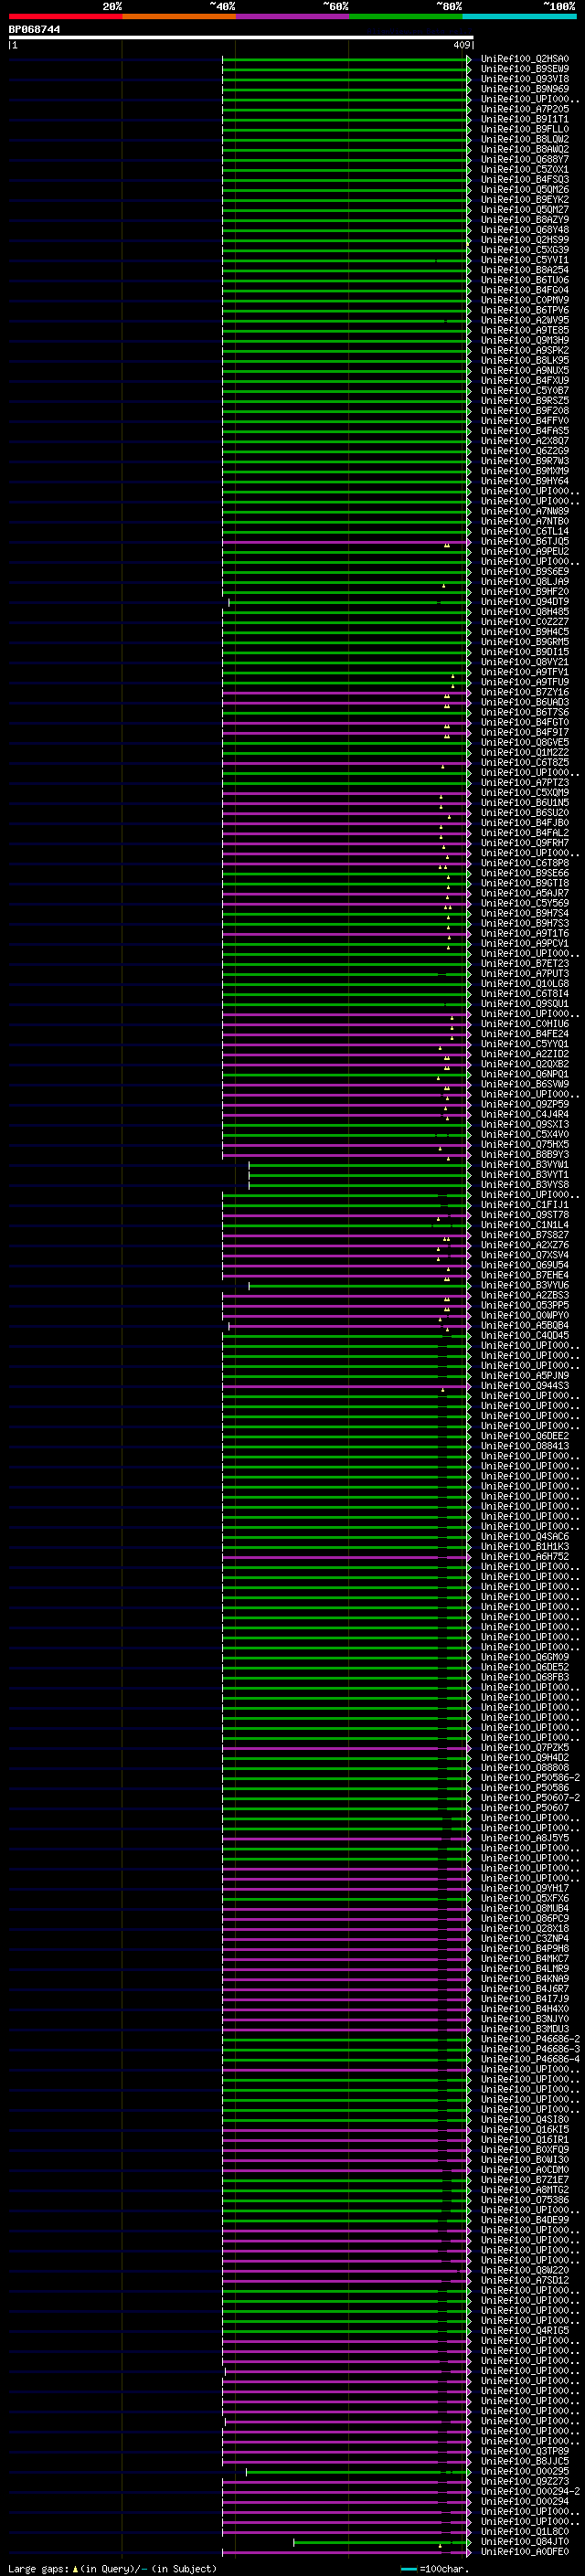This screenshot has height=2576, width=585.
Task: Select hit label UniRef100_Q9Z273
Action: tap(524, 2481)
